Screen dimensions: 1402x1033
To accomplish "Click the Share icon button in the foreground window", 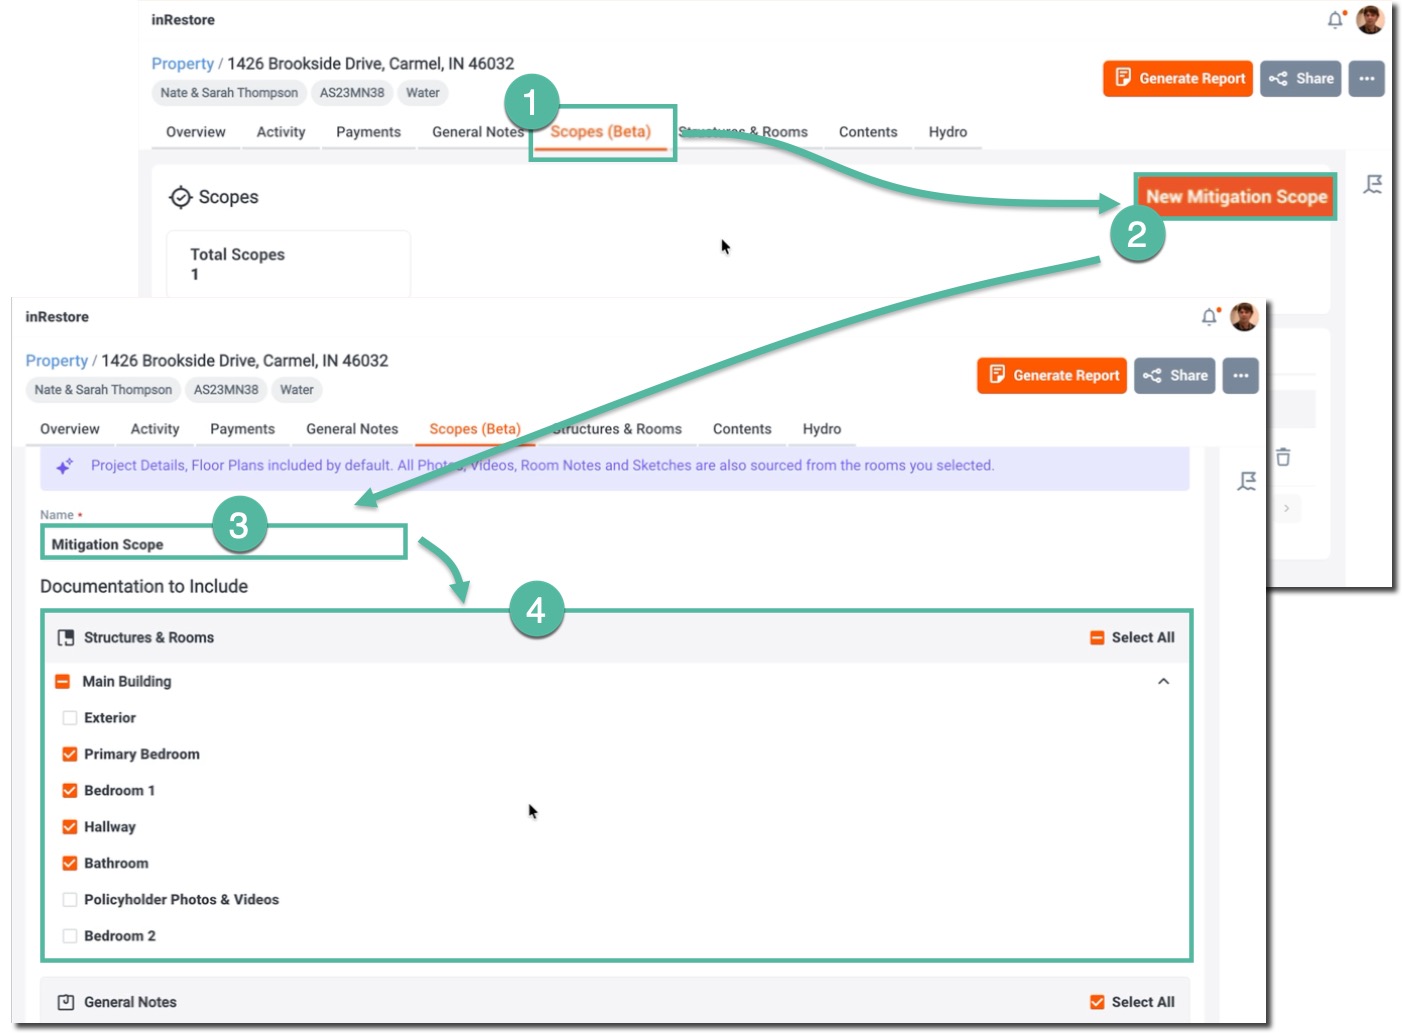I will click(1174, 376).
